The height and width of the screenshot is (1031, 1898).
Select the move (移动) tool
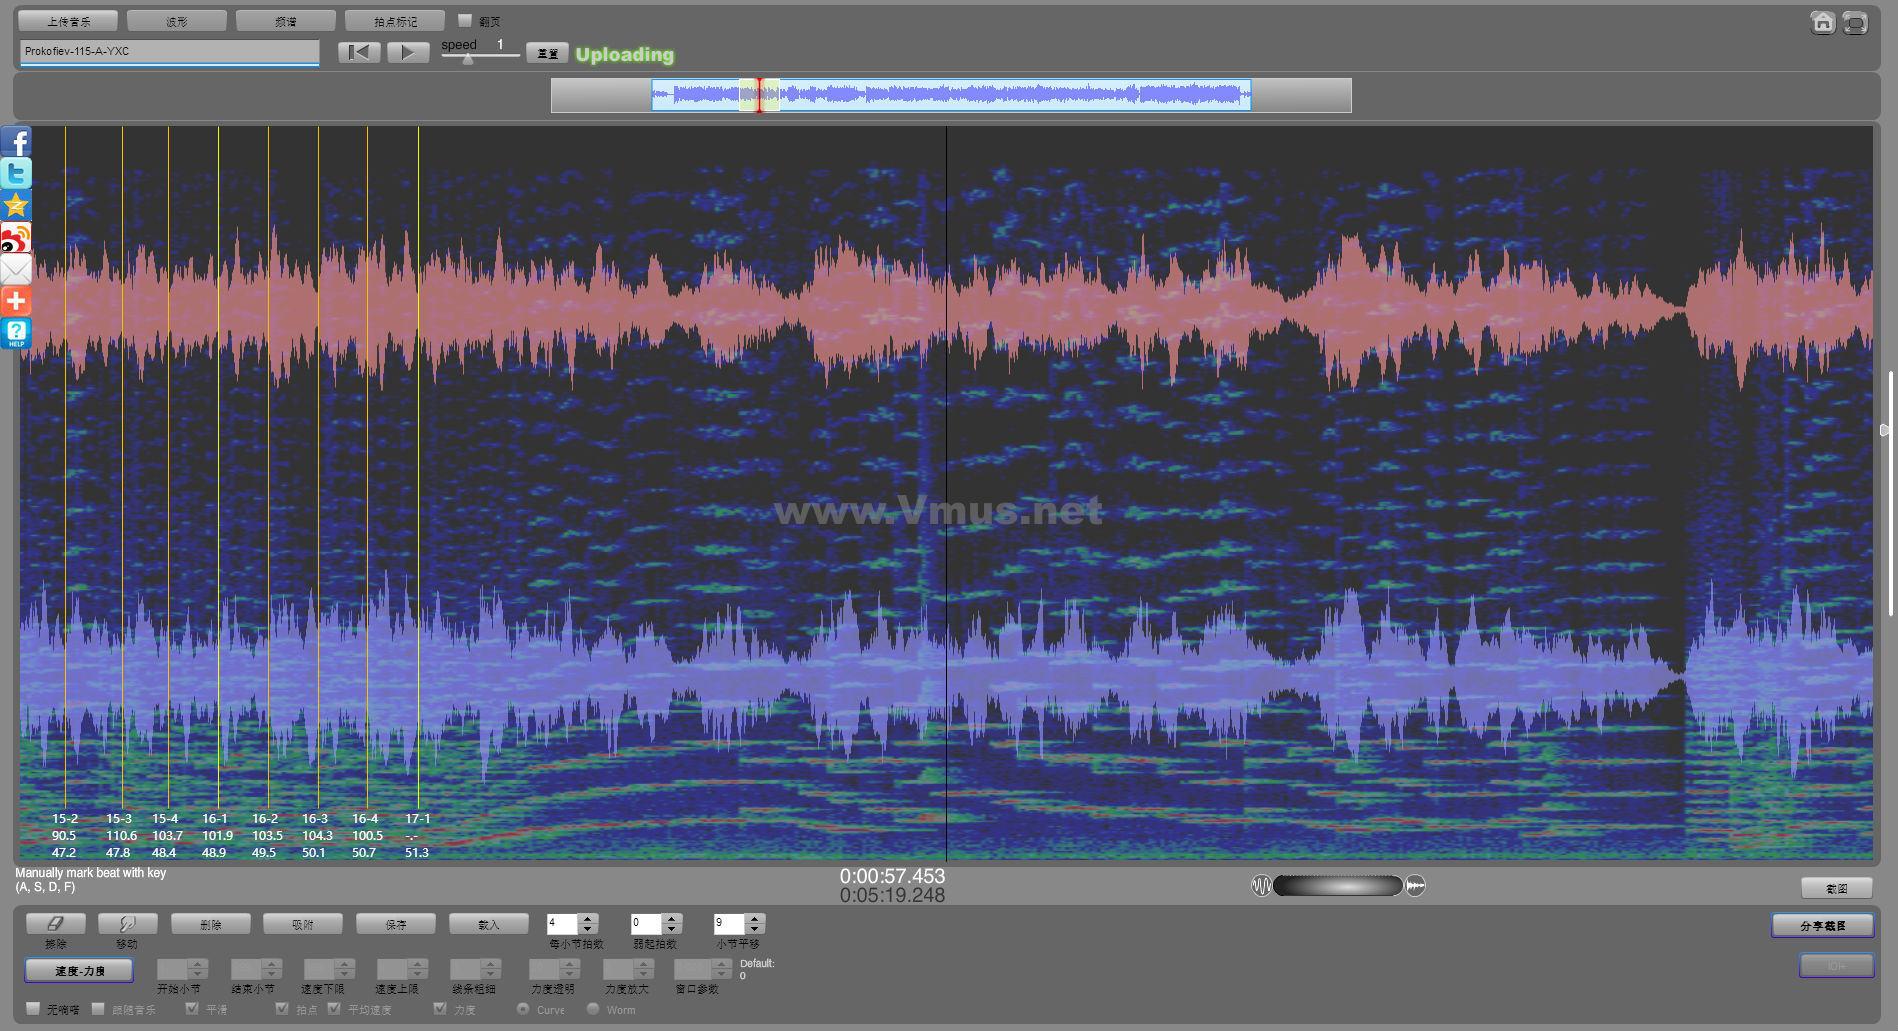(127, 924)
